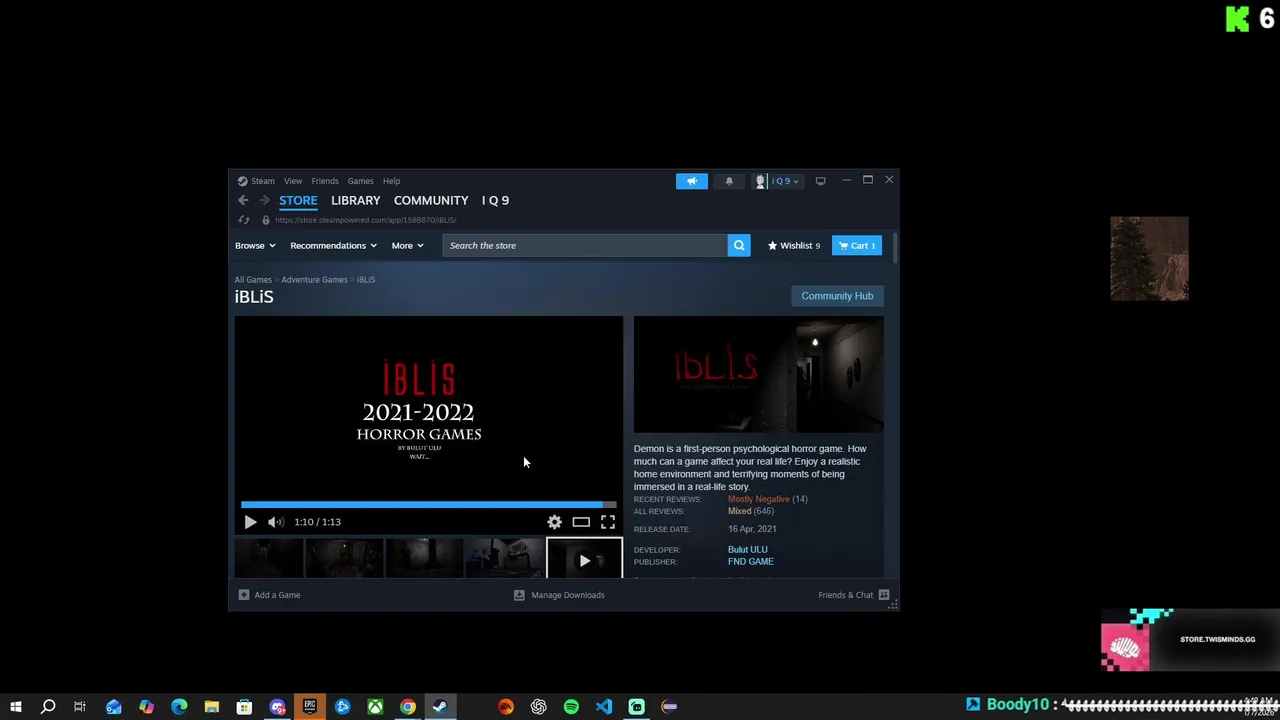Go forward with the right arrow

click(x=264, y=200)
